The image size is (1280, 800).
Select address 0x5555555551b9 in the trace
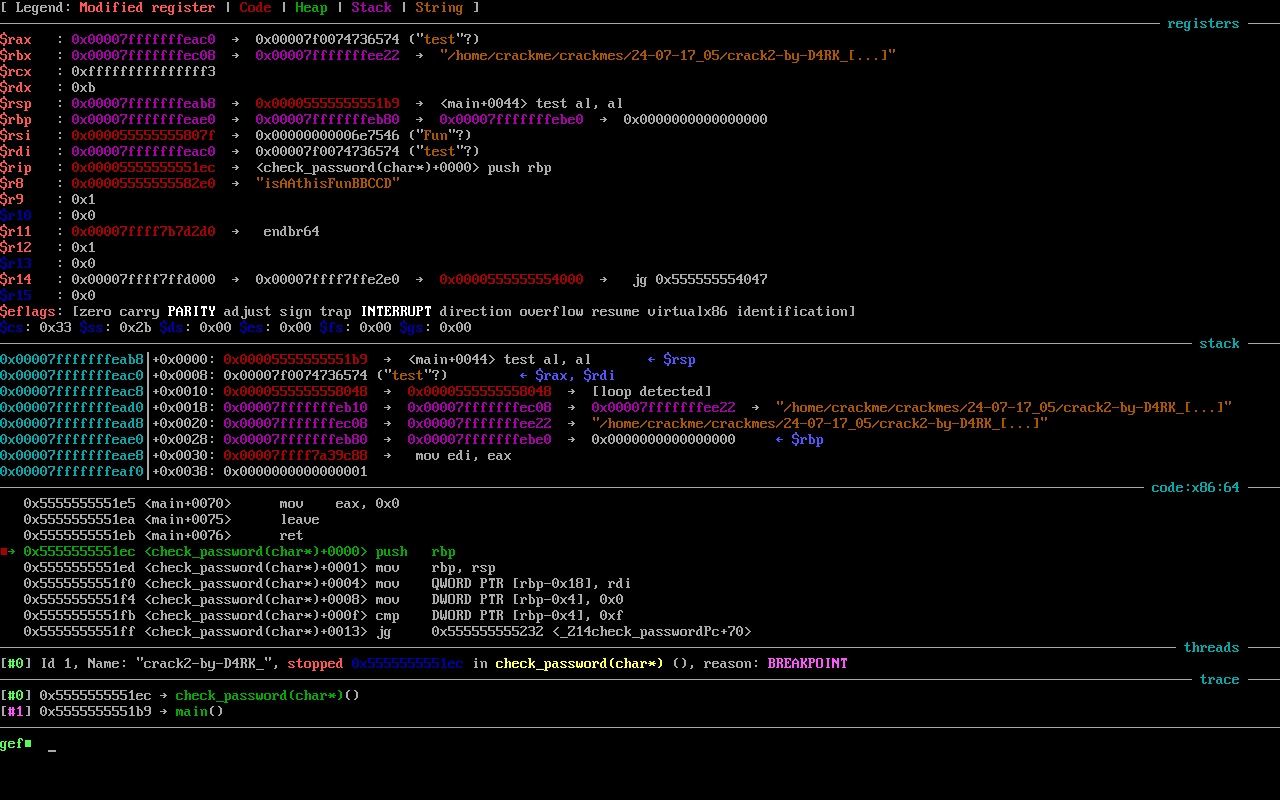95,712
